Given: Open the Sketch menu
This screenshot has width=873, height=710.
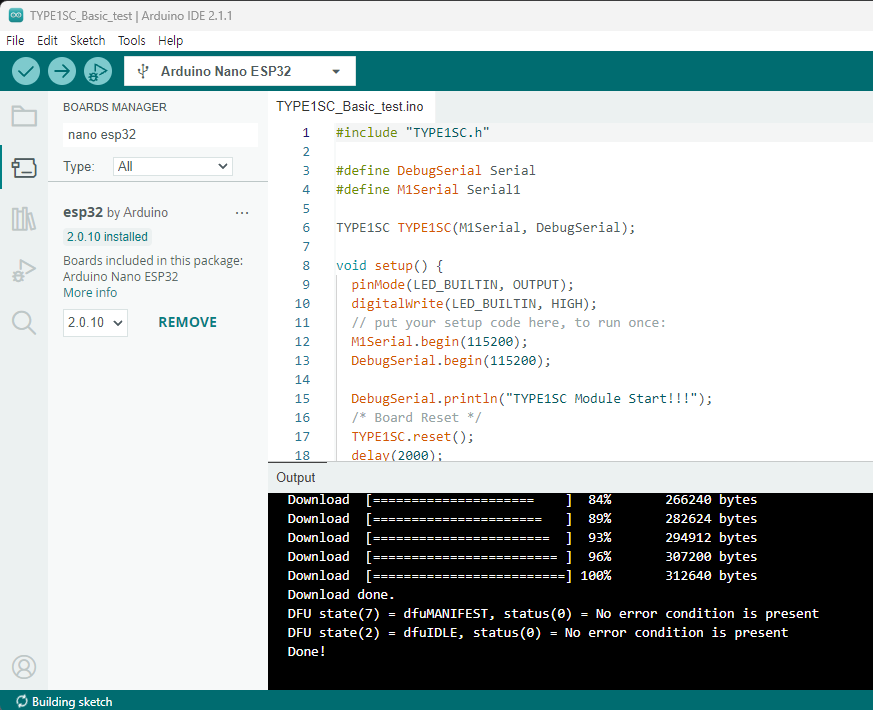Looking at the screenshot, I should click(x=87, y=41).
